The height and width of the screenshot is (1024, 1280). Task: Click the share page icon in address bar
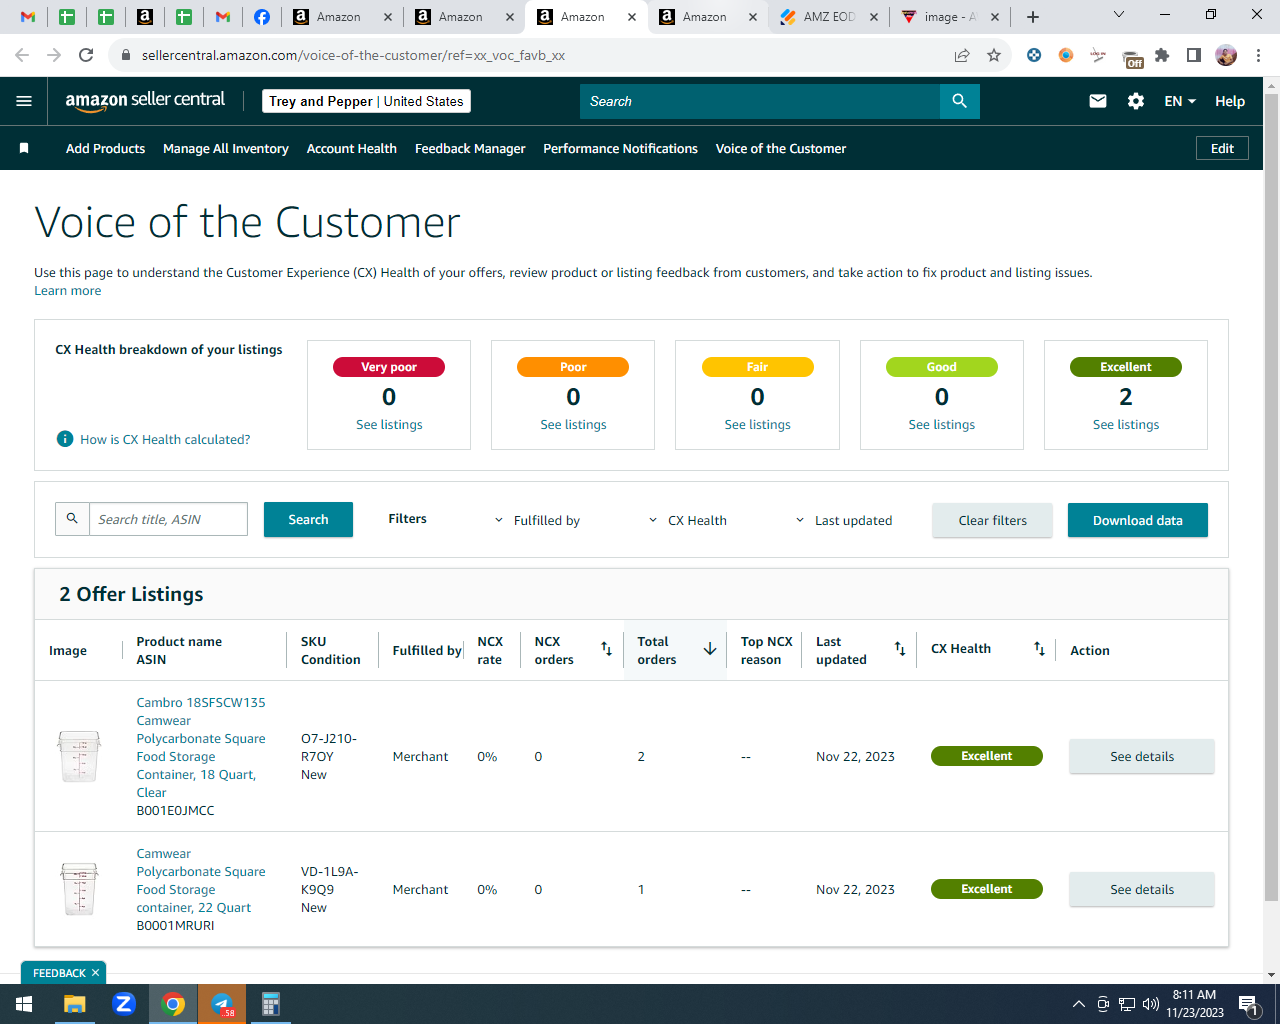click(x=962, y=55)
